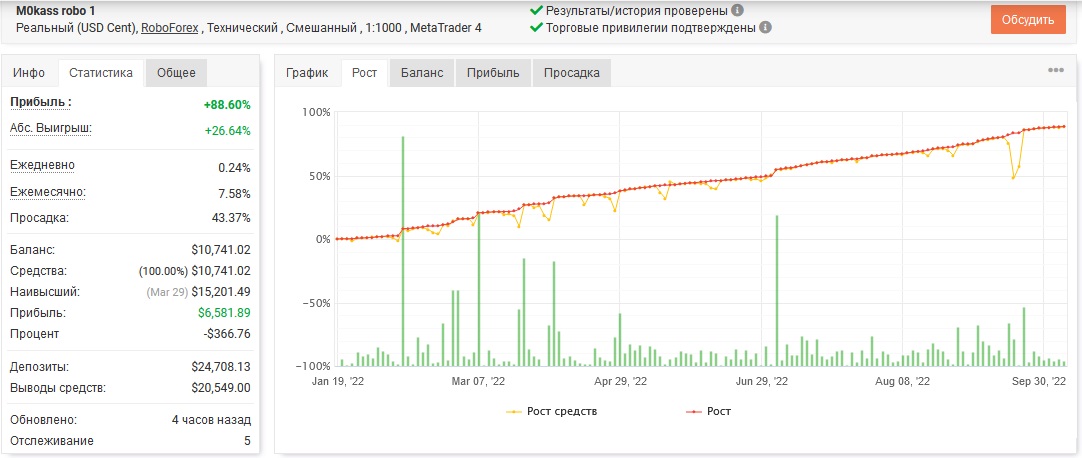Viewport: 1082px width, 458px height.
Task: Click the Процент value -$366.76
Action: [227, 334]
